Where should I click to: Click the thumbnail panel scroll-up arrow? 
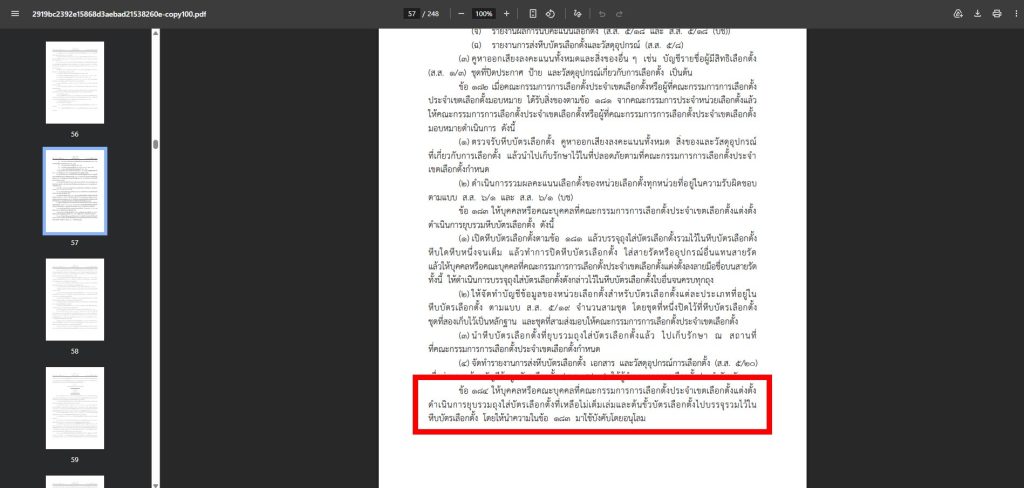click(155, 34)
